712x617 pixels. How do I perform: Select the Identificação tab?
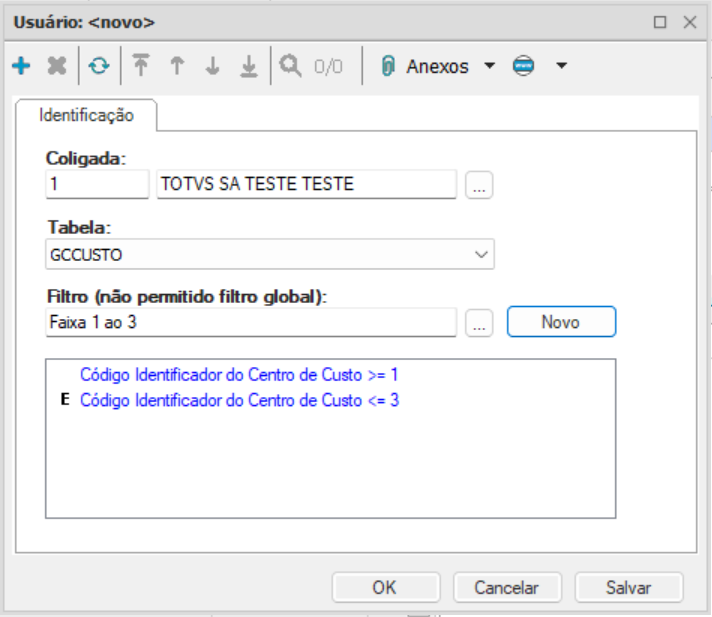pyautogui.click(x=86, y=115)
